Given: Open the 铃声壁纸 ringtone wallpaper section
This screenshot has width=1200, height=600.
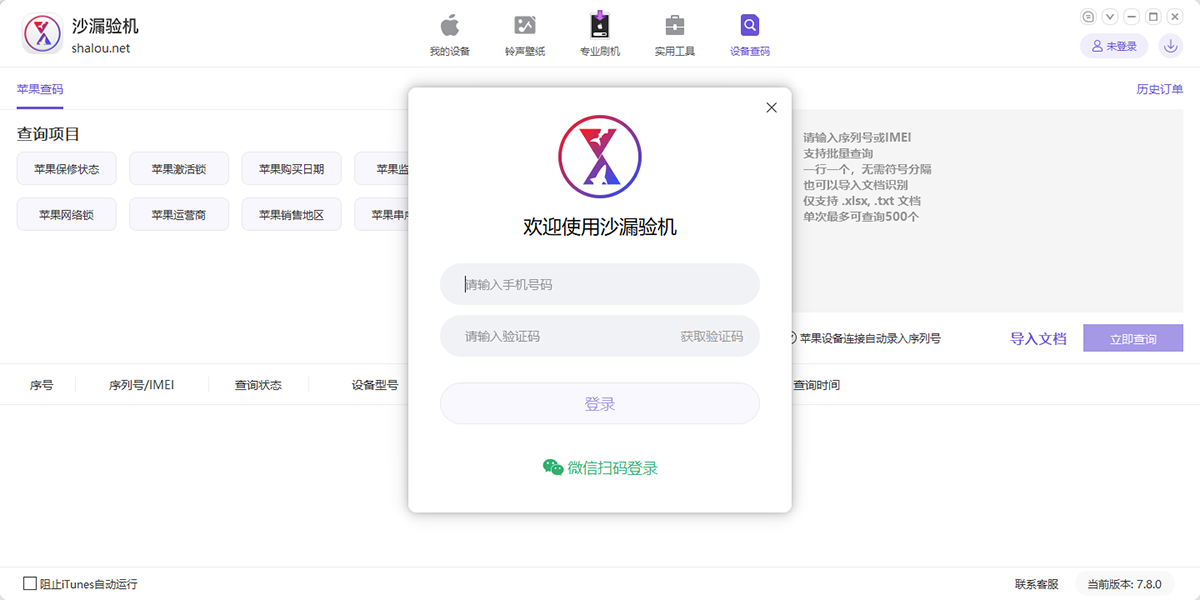Looking at the screenshot, I should click(x=525, y=35).
